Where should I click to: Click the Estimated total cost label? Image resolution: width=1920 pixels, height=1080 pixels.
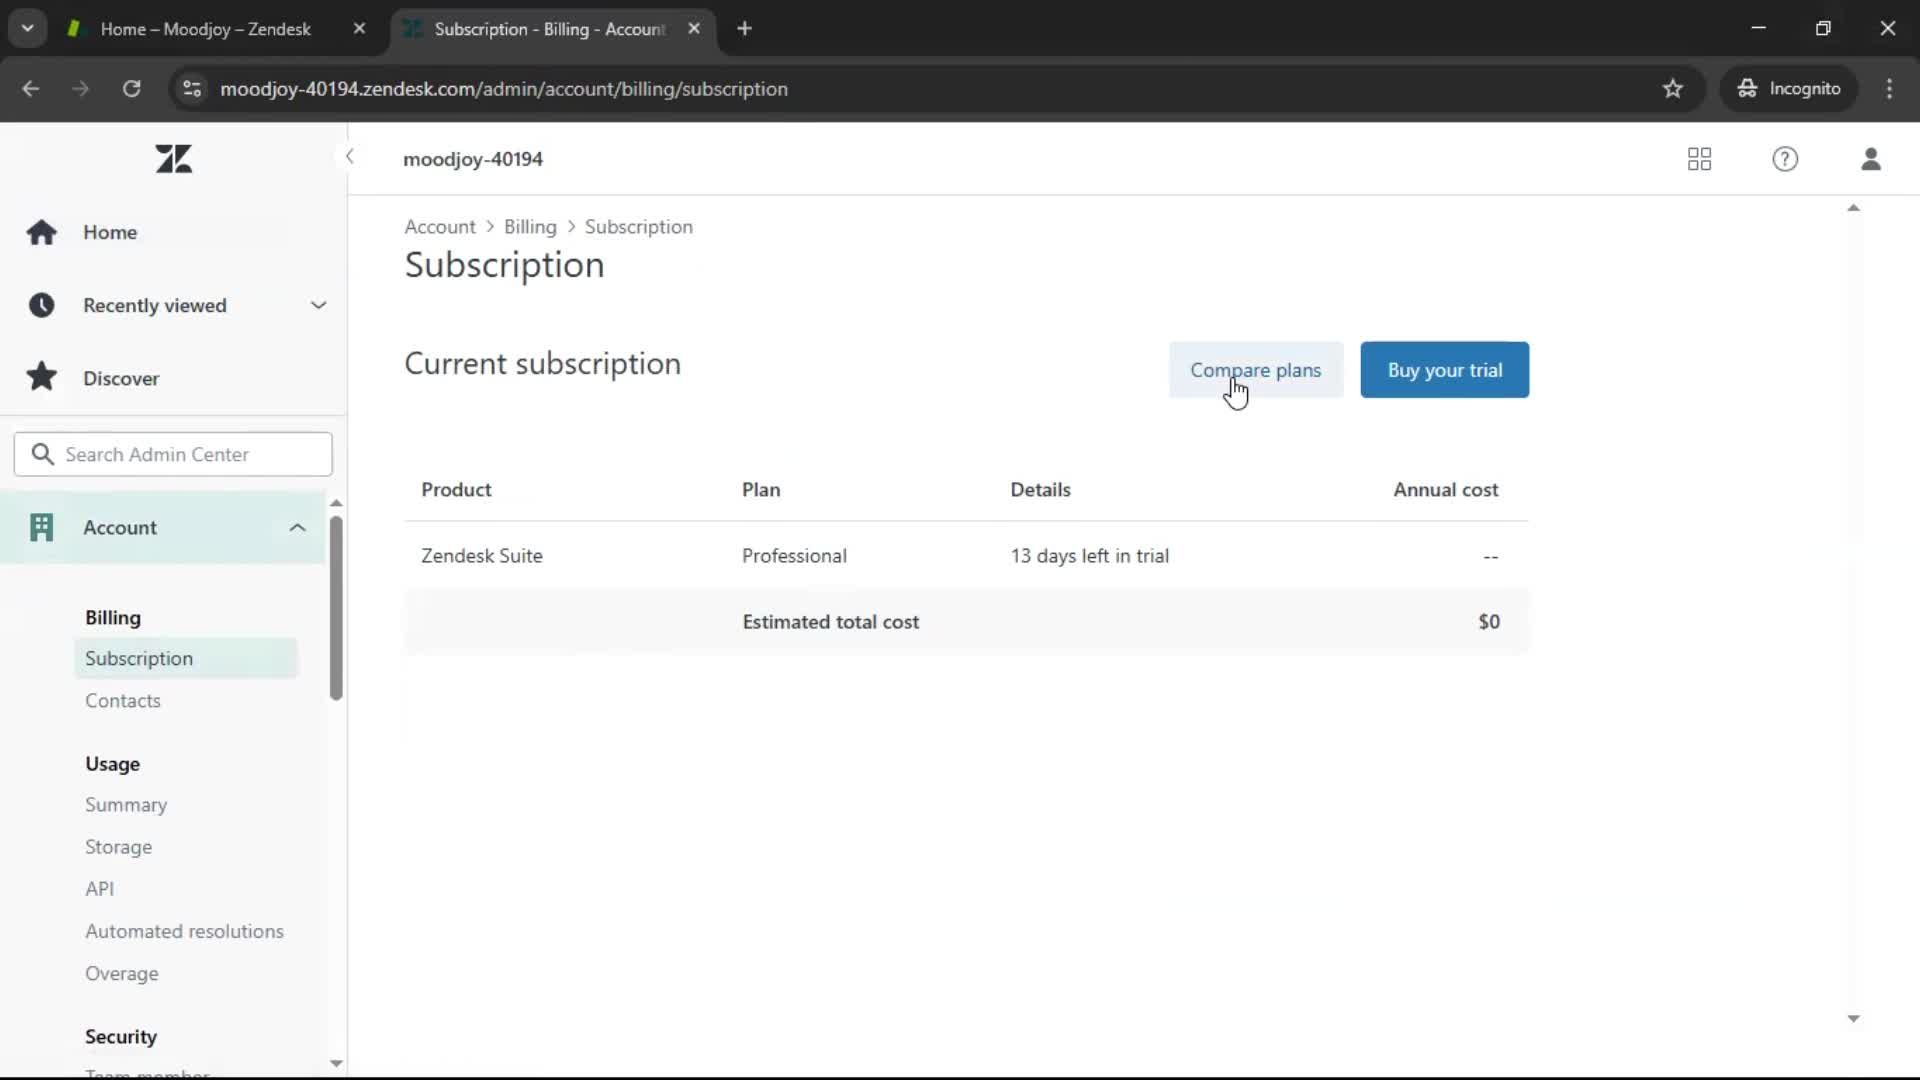click(x=830, y=621)
